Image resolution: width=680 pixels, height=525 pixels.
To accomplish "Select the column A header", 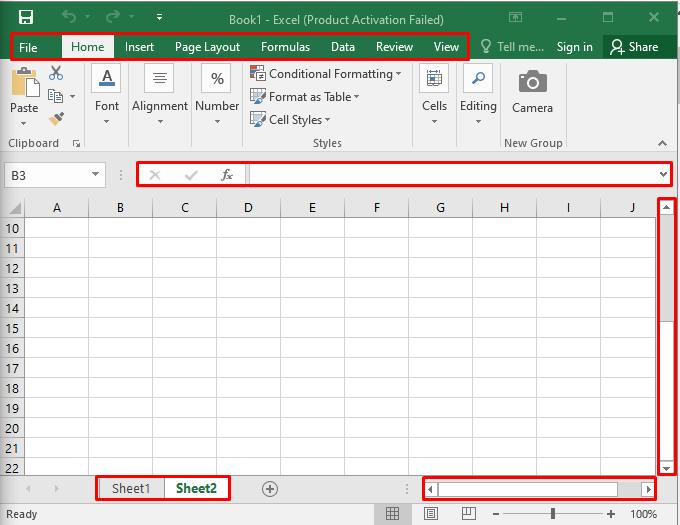I will (x=56, y=208).
